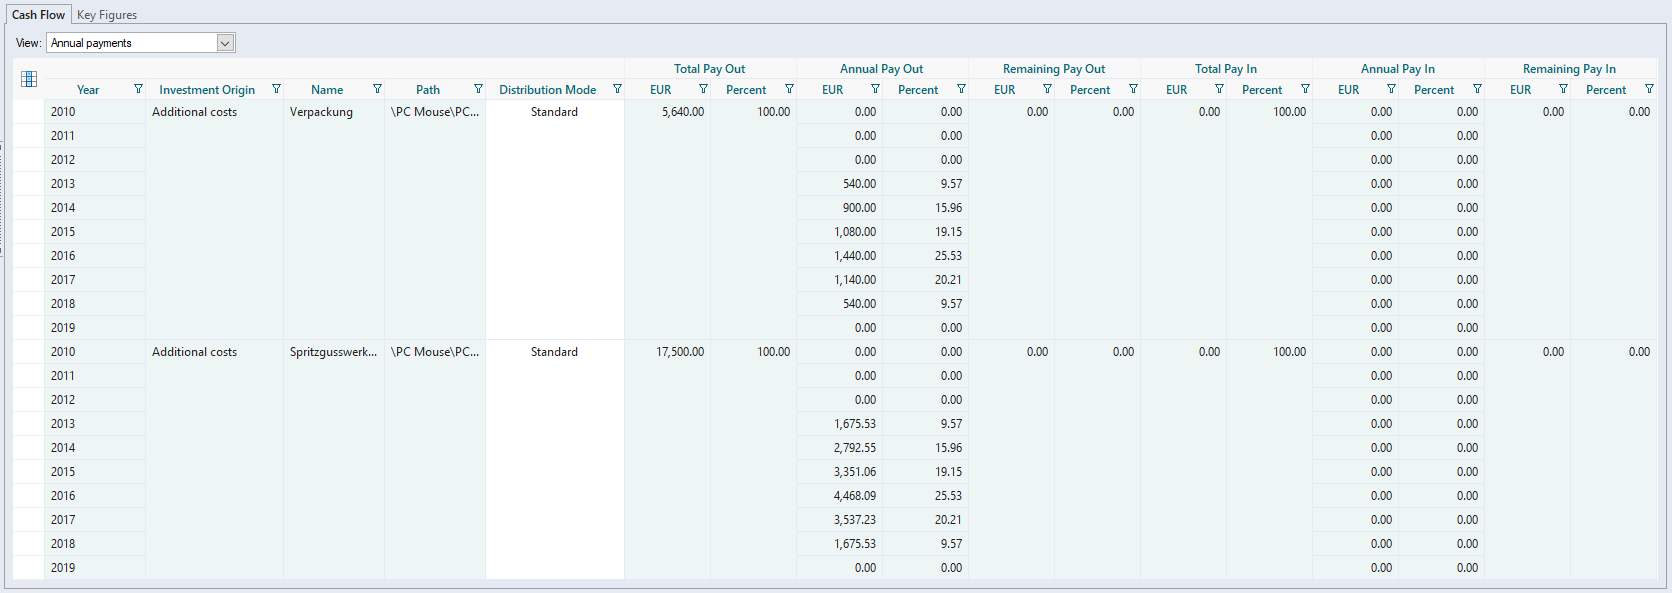
Task: Open the Investment Origin column filter
Action: coord(276,89)
